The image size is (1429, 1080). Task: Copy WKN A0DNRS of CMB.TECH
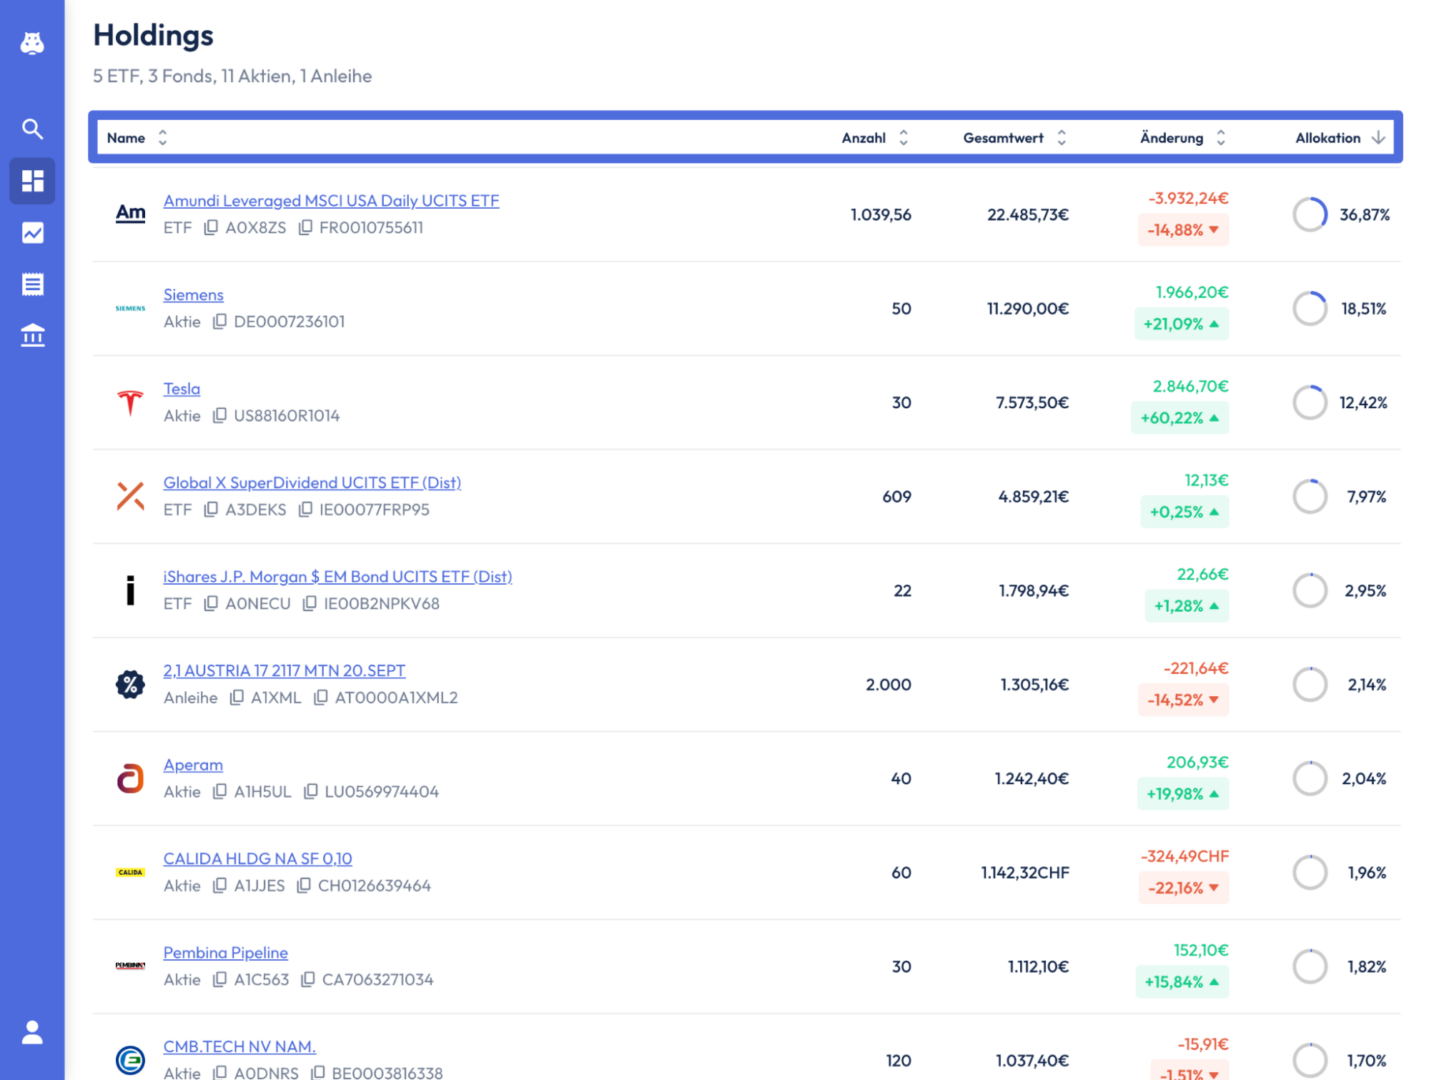click(x=219, y=1073)
